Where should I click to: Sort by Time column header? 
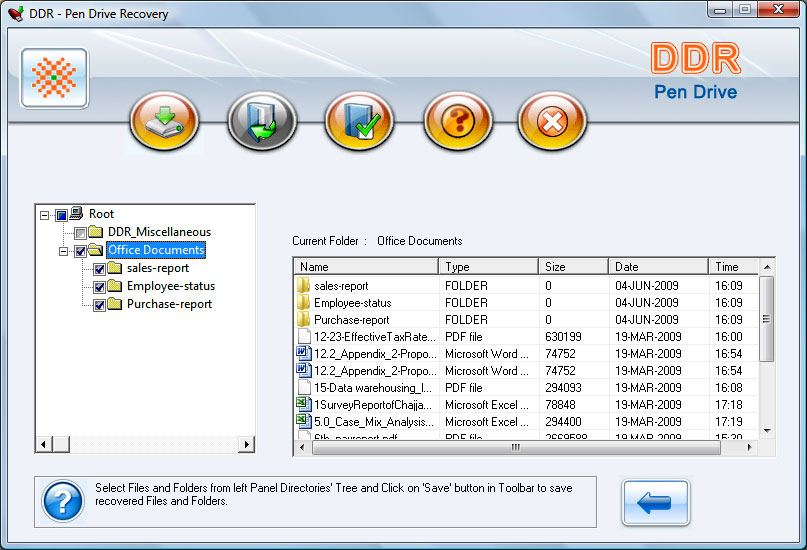[x=733, y=267]
